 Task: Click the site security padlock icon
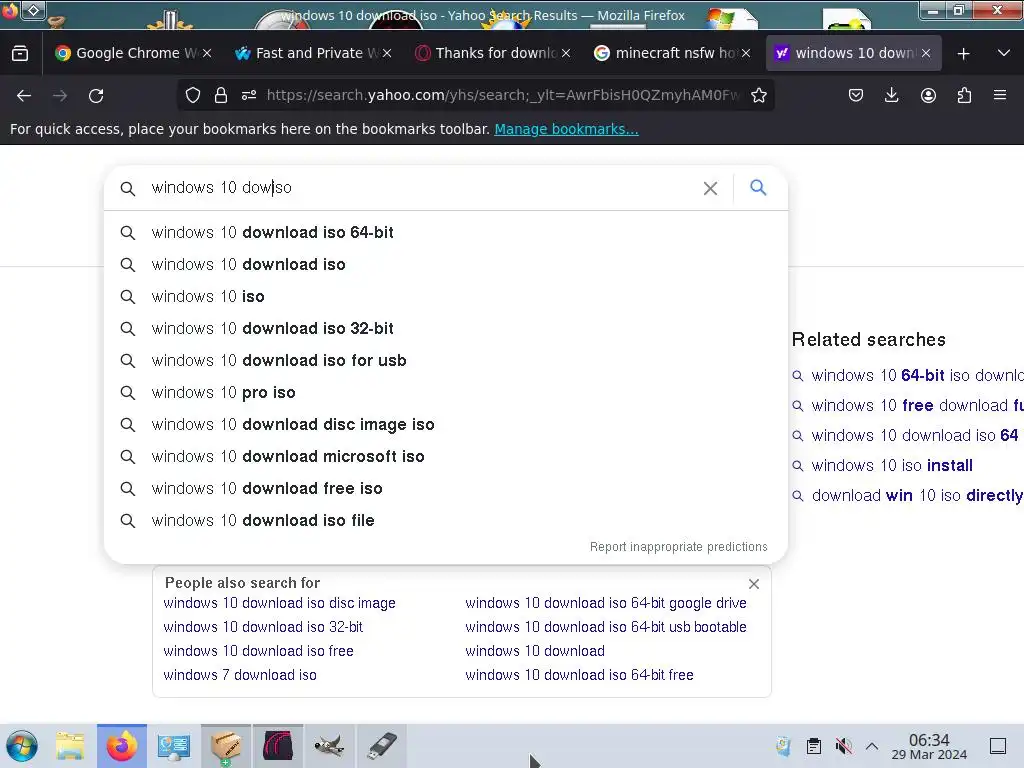click(221, 95)
